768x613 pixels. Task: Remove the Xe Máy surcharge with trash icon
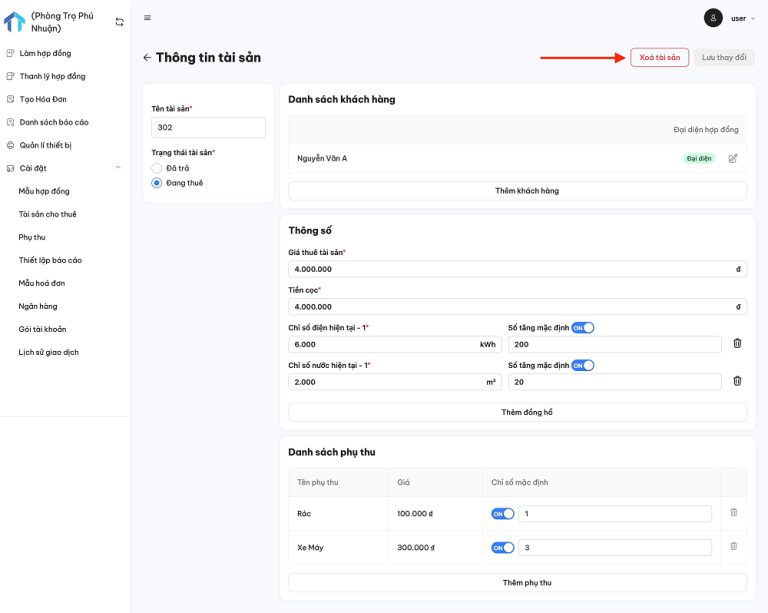click(733, 547)
